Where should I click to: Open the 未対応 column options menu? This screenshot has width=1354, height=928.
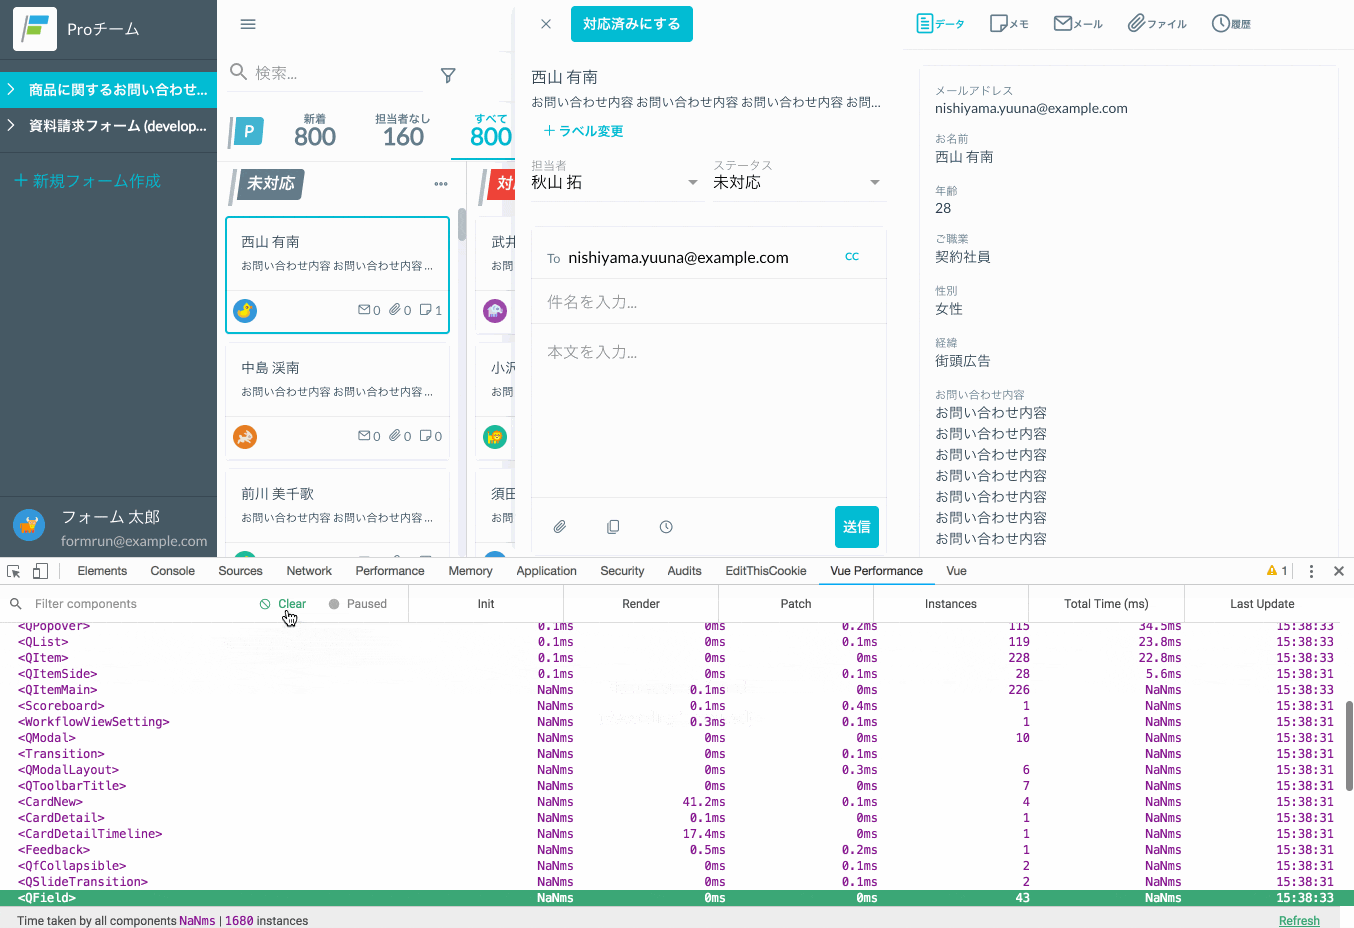pyautogui.click(x=441, y=183)
